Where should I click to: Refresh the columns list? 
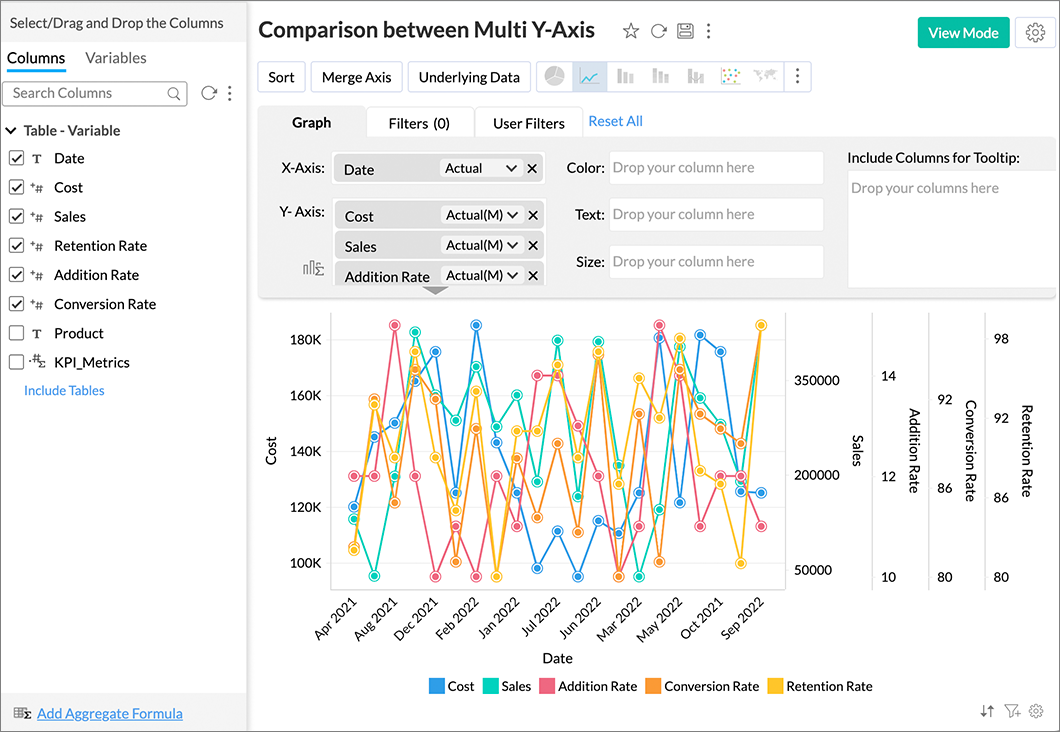(209, 93)
